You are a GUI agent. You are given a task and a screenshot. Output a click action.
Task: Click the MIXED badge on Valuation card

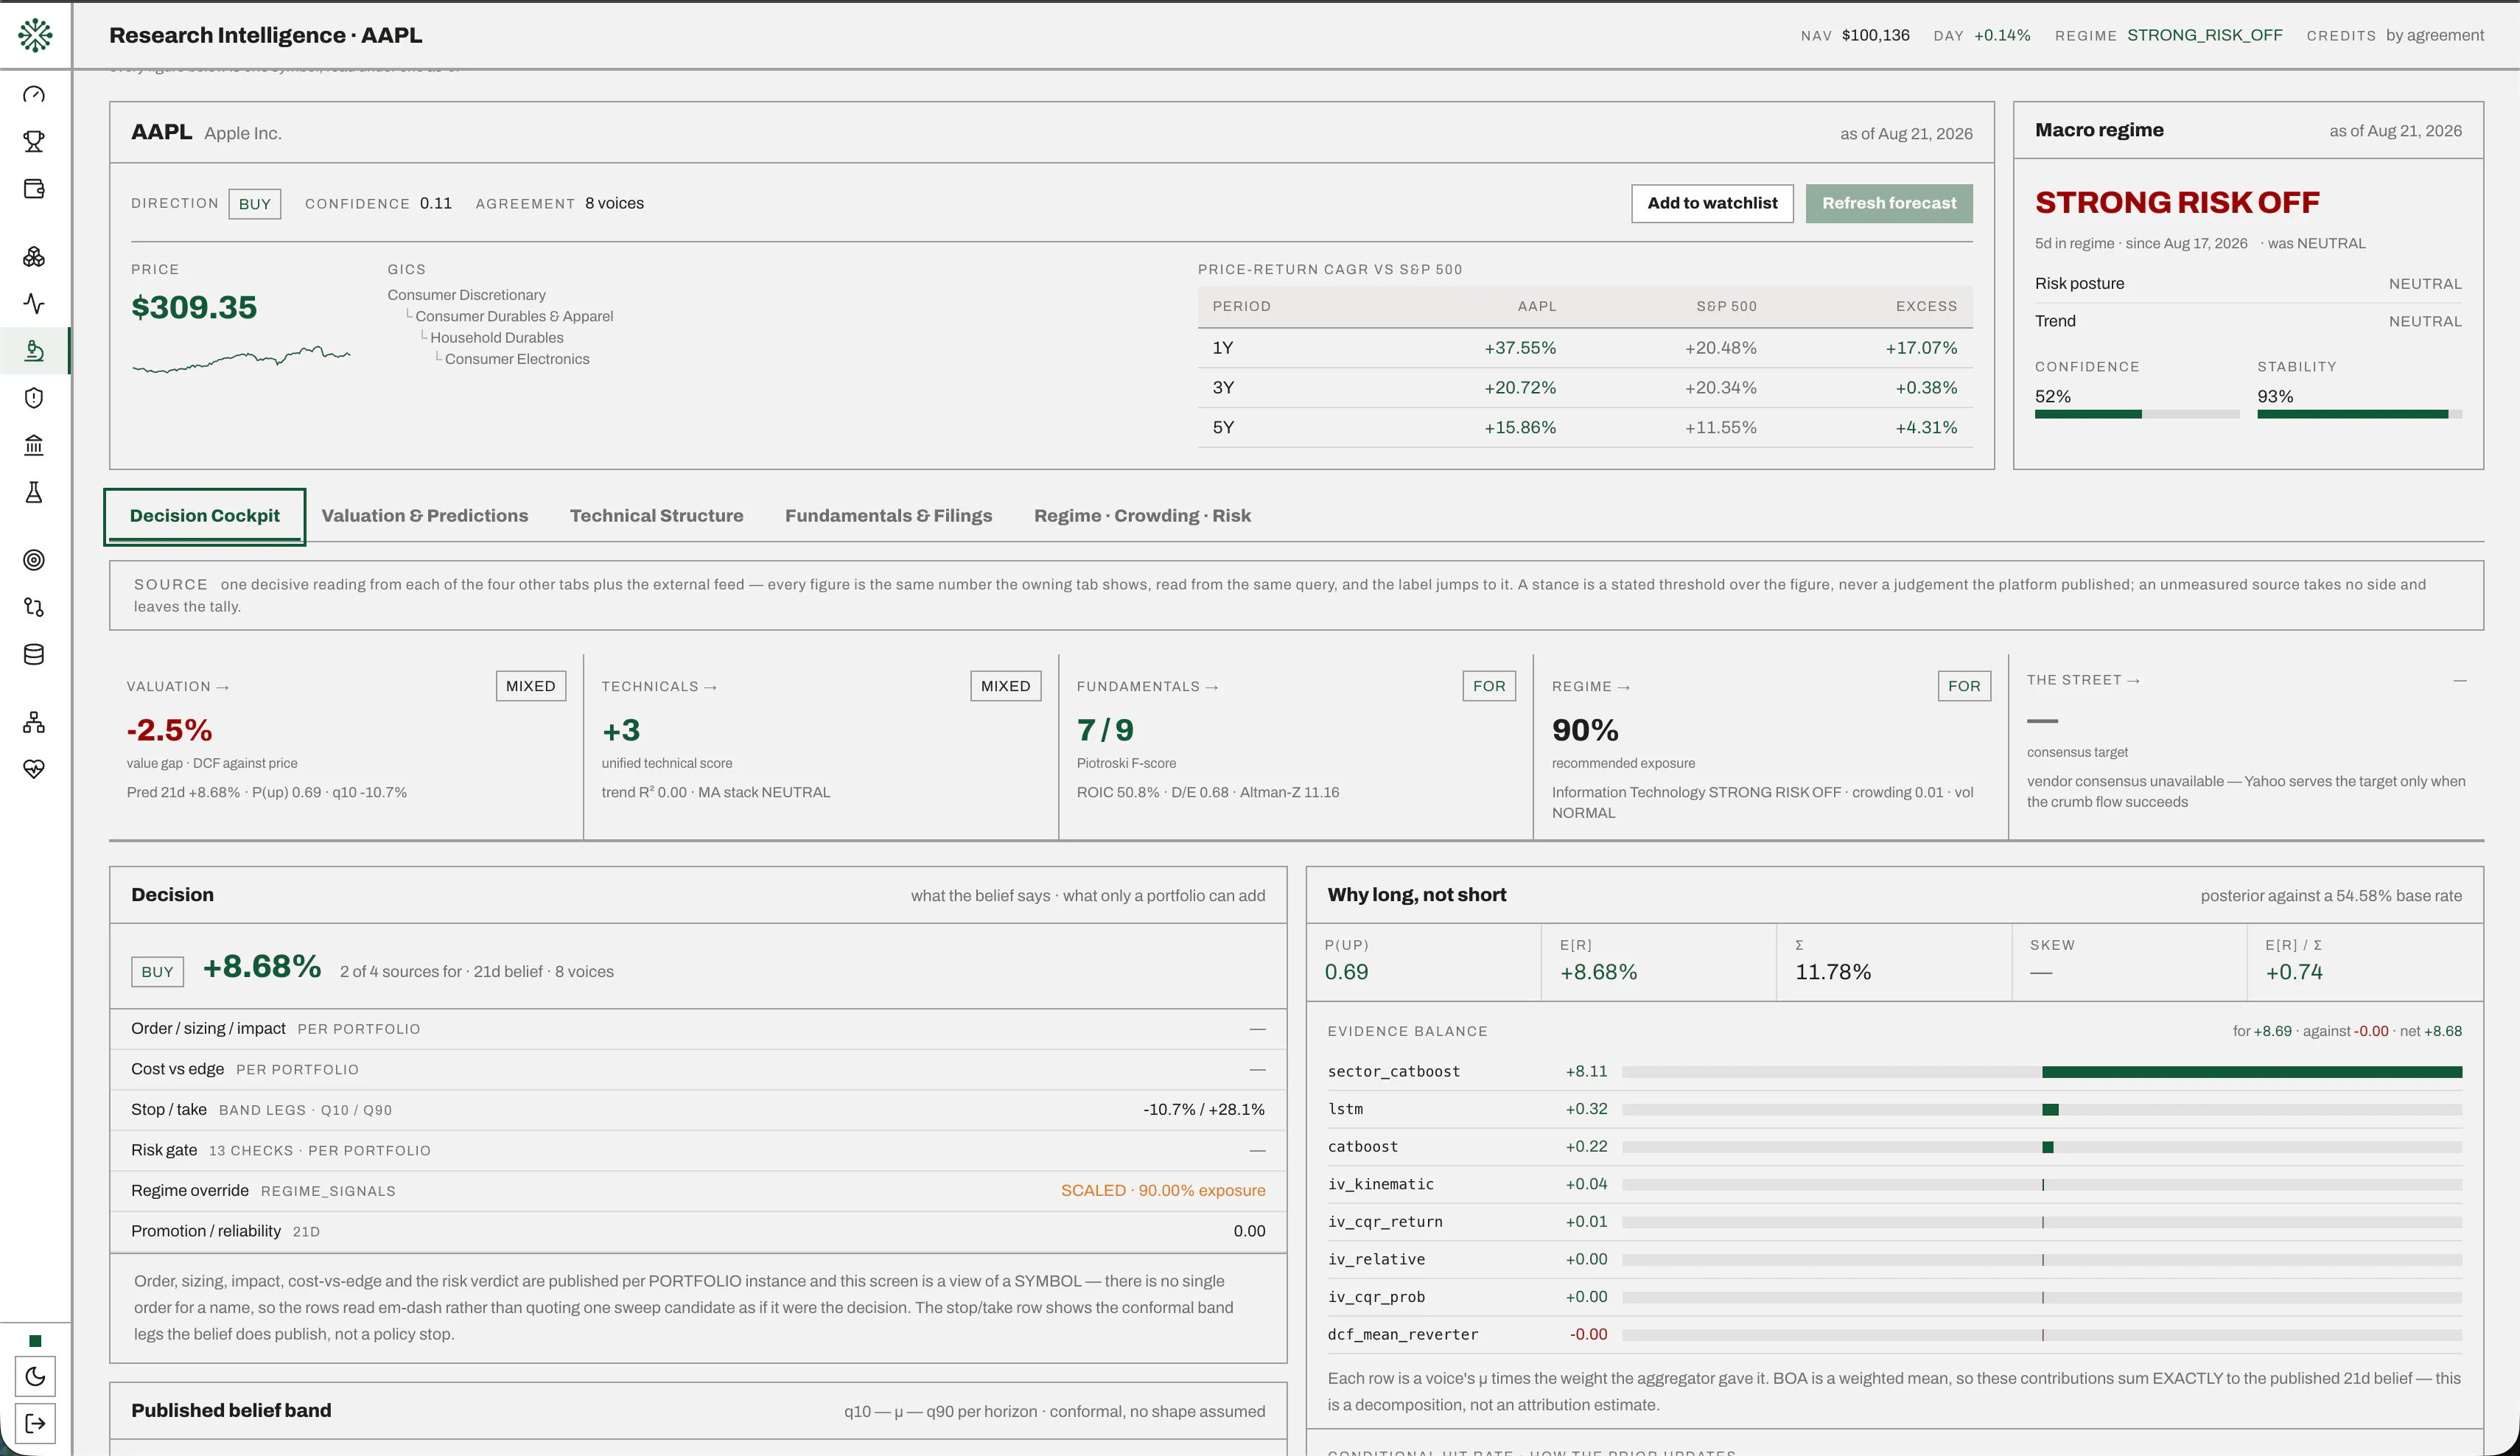click(530, 686)
